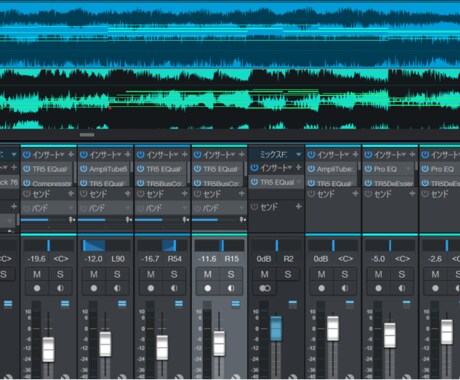The image size is (460, 380).
Task: Click the volume fader of the -19.6 channel
Action: (49, 349)
